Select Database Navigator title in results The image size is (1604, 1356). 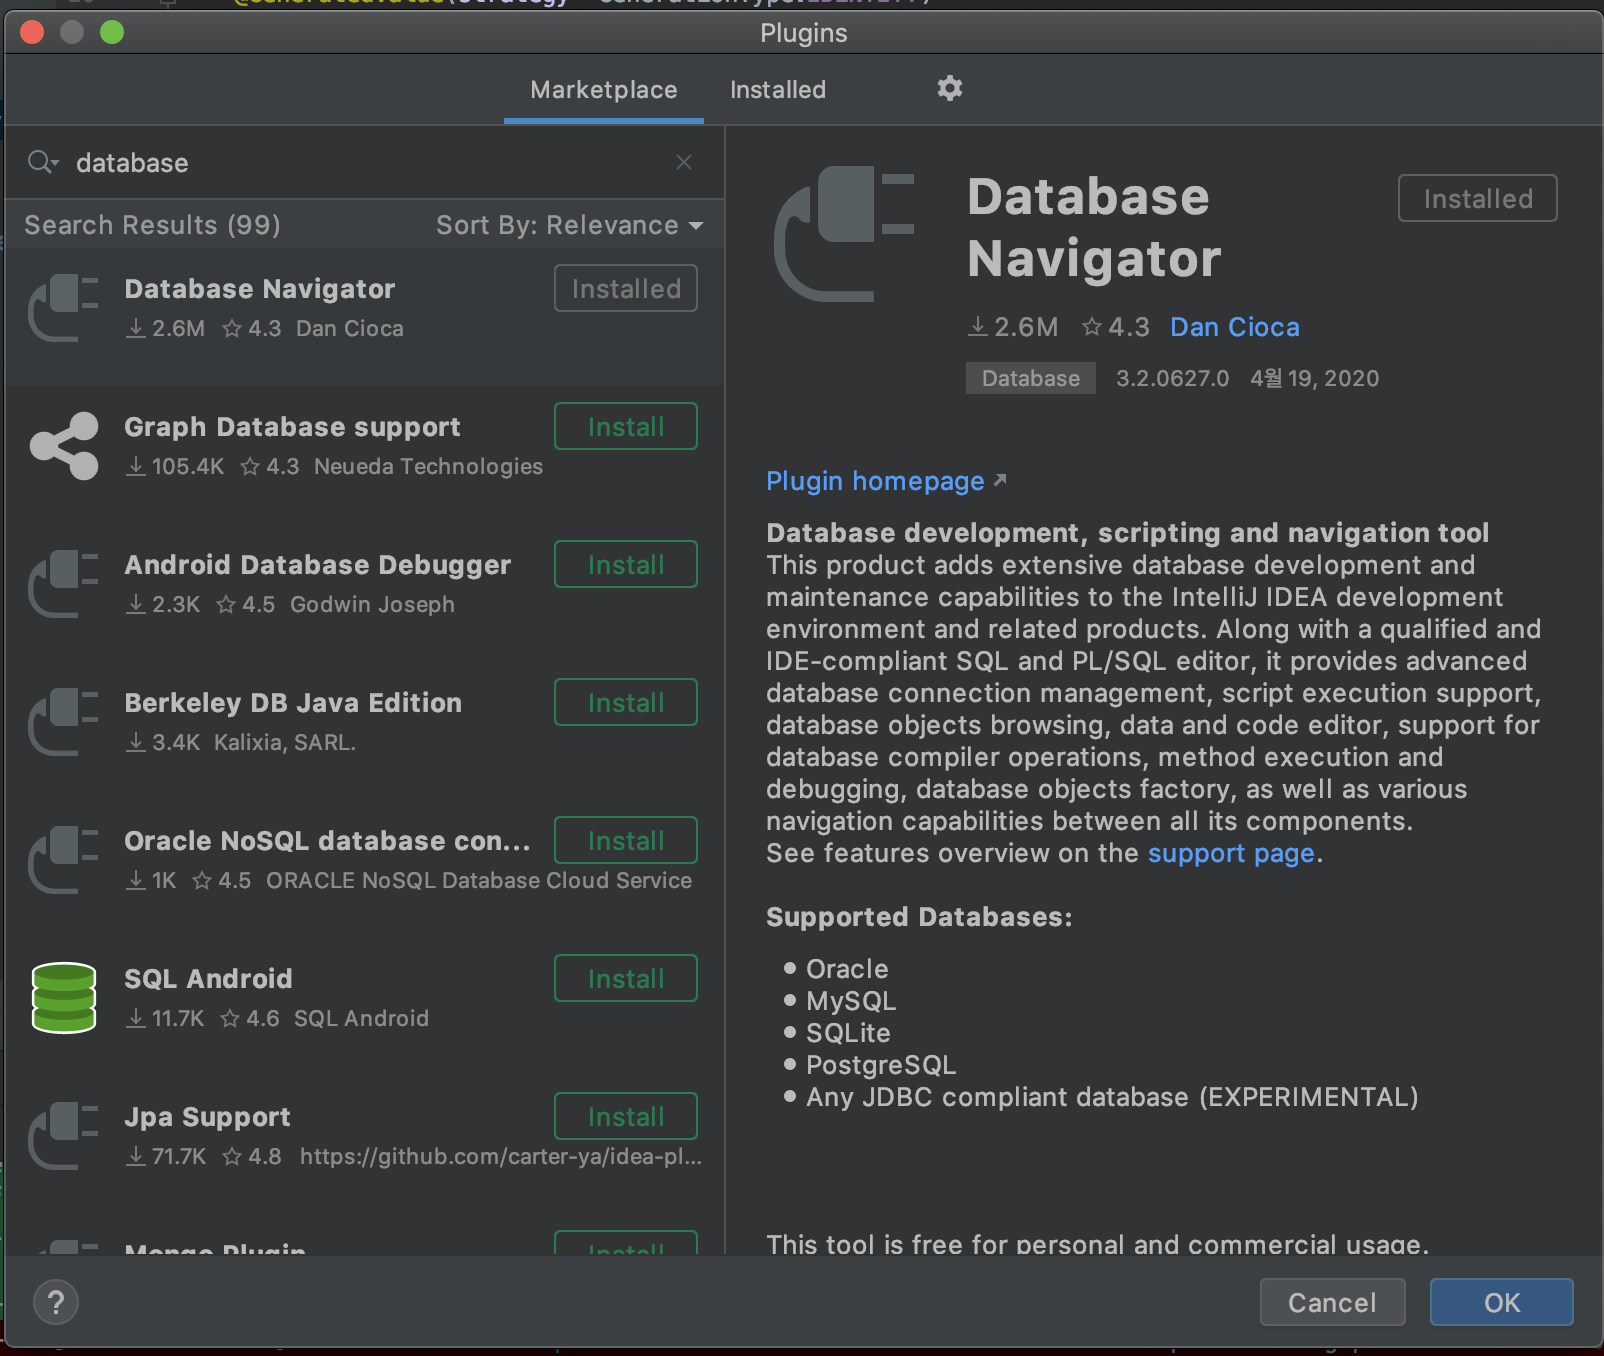tap(260, 289)
